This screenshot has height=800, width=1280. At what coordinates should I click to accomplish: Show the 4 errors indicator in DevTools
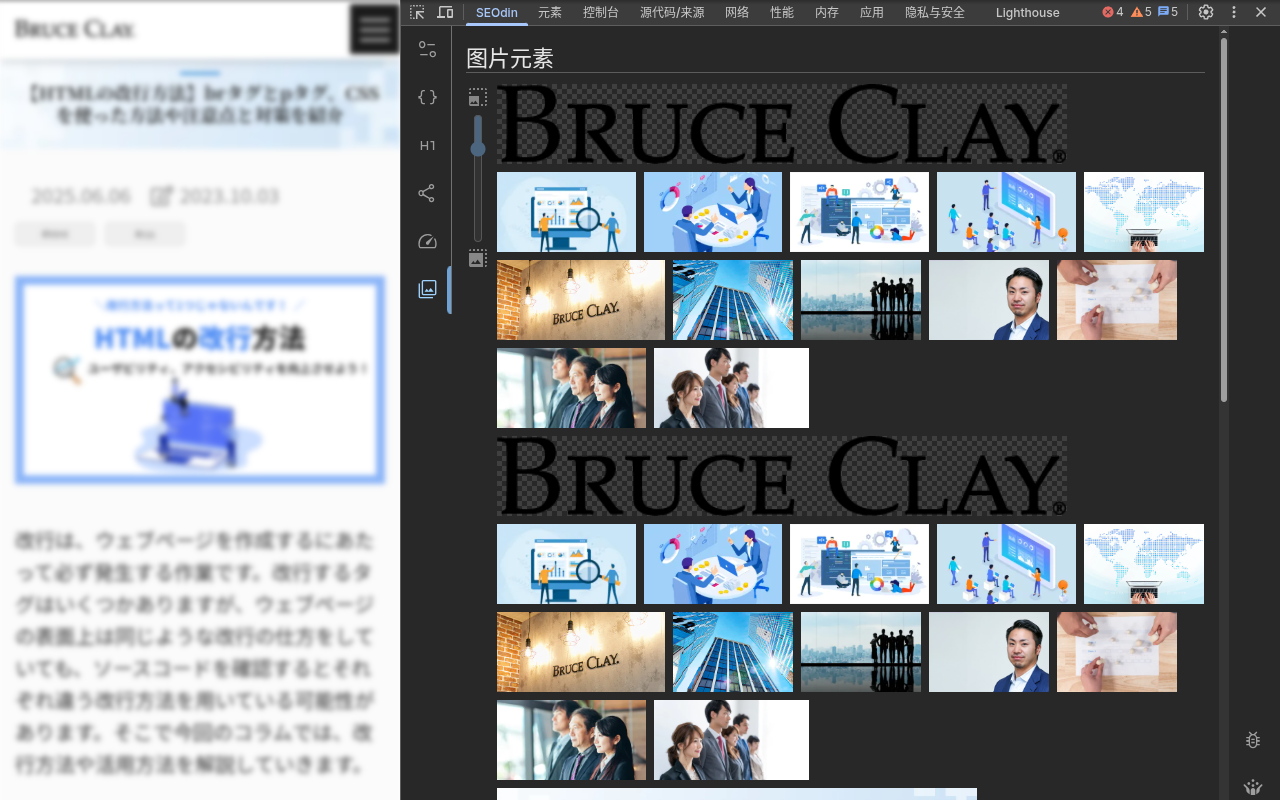(x=1113, y=12)
